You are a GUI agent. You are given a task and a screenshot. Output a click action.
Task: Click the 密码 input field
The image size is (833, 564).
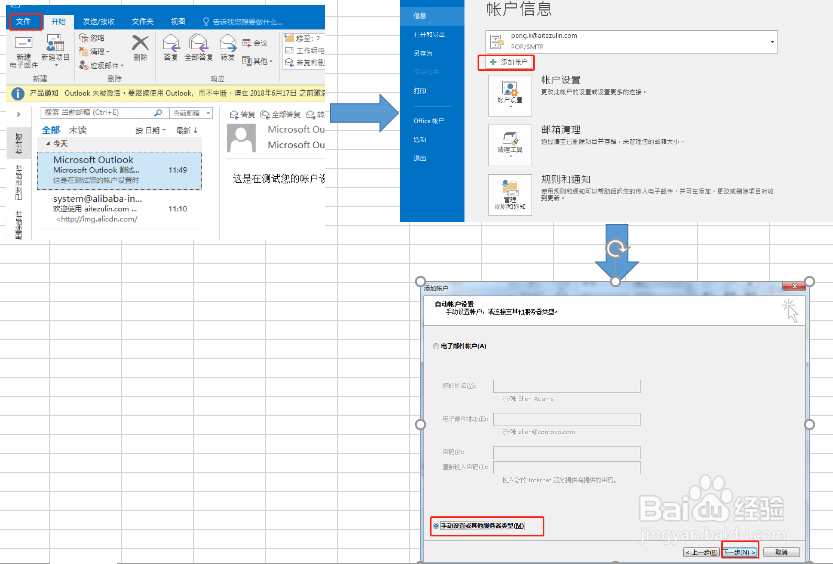point(567,452)
